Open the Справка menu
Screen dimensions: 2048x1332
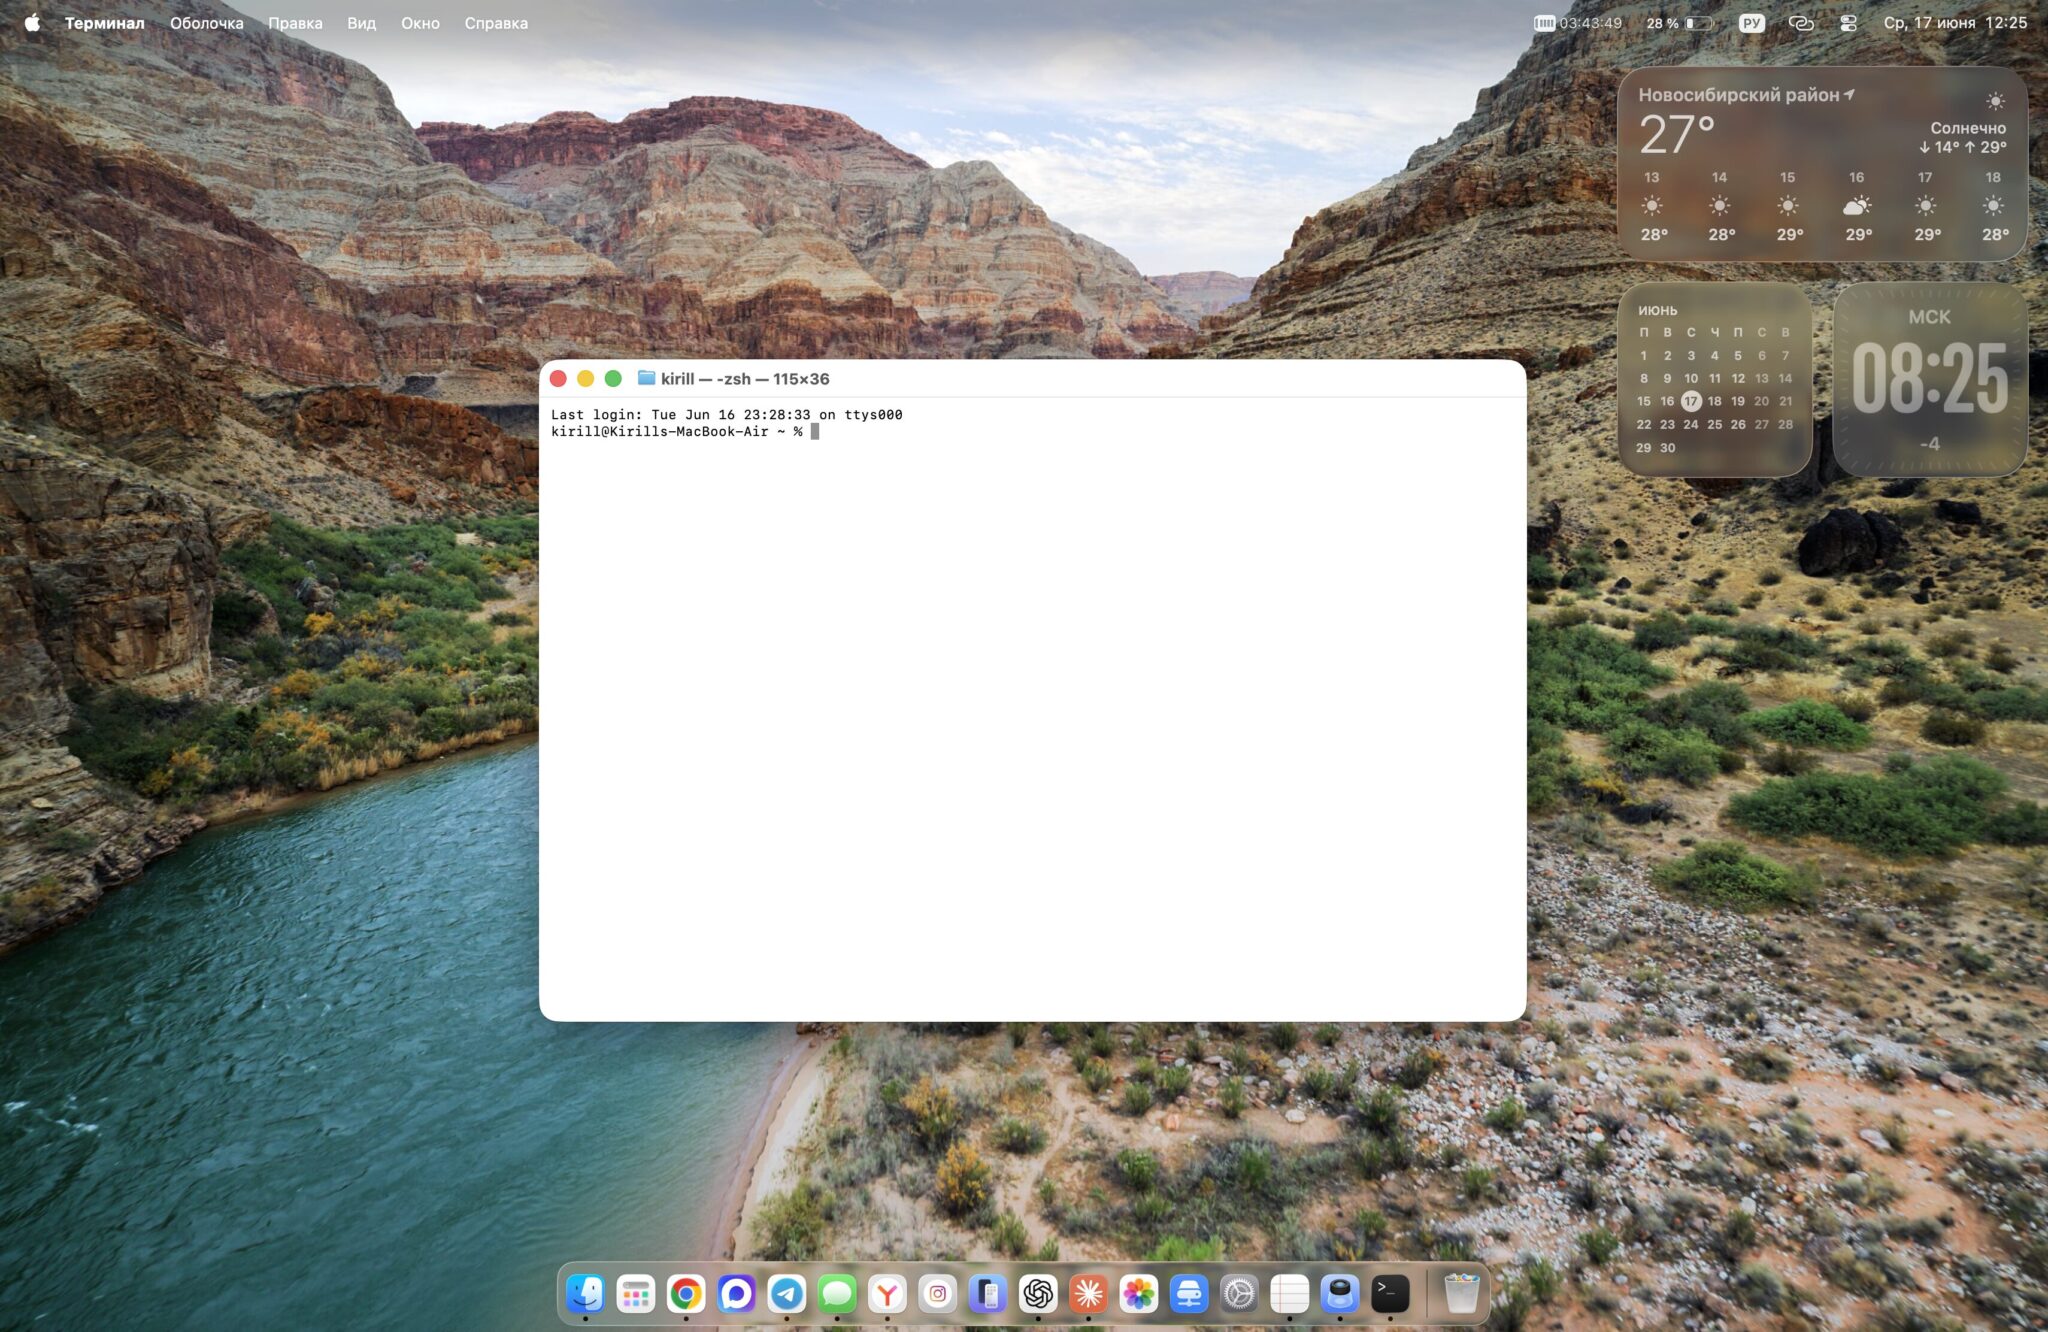(496, 23)
